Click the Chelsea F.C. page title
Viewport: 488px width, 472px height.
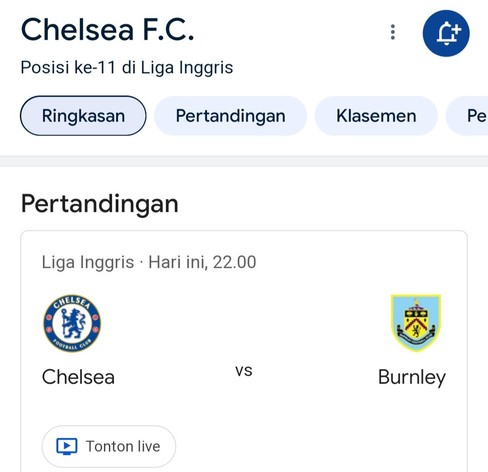107,30
